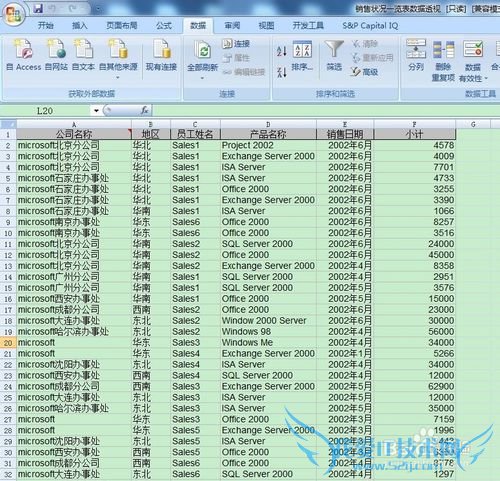This screenshot has width=500, height=481.
Task: Switch to the 审阅 tab
Action: (232, 26)
